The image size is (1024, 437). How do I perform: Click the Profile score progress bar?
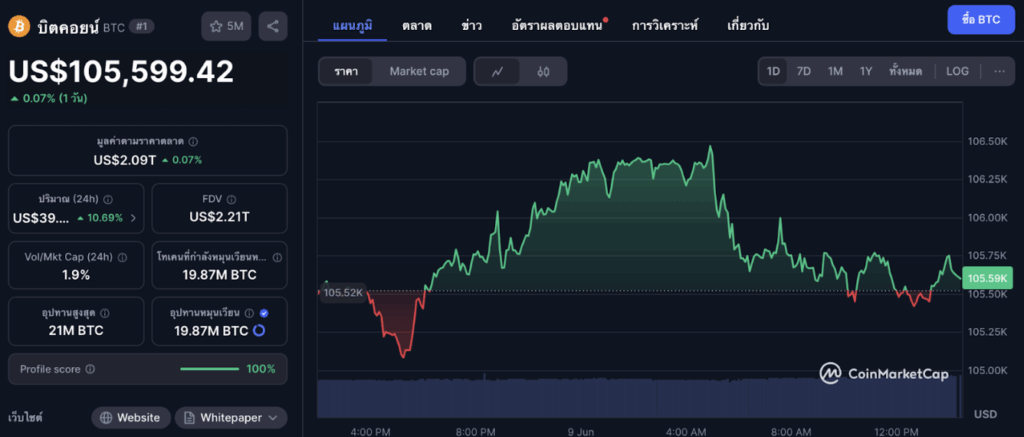point(209,369)
